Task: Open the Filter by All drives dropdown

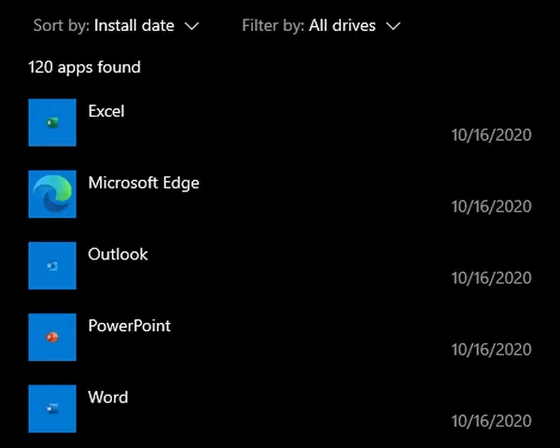Action: pos(321,26)
